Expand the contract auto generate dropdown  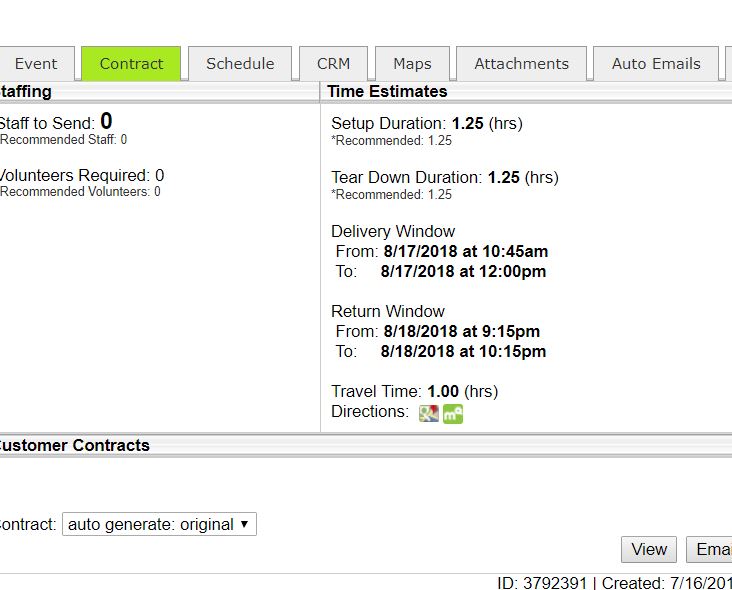click(159, 524)
